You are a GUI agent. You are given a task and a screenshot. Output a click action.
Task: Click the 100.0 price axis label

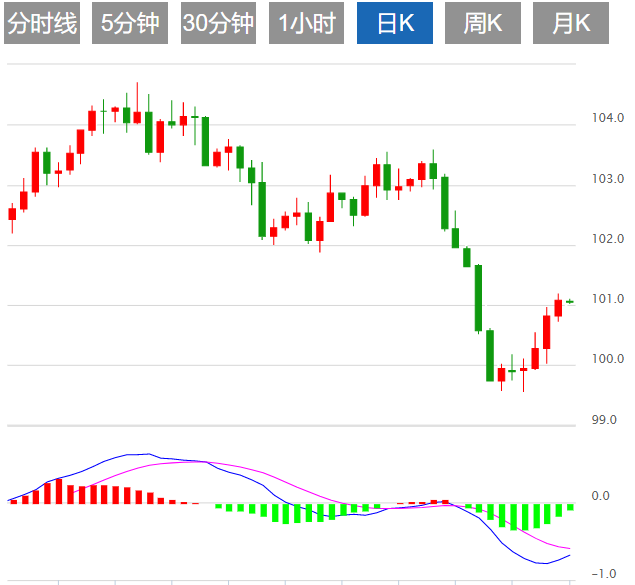pos(607,359)
